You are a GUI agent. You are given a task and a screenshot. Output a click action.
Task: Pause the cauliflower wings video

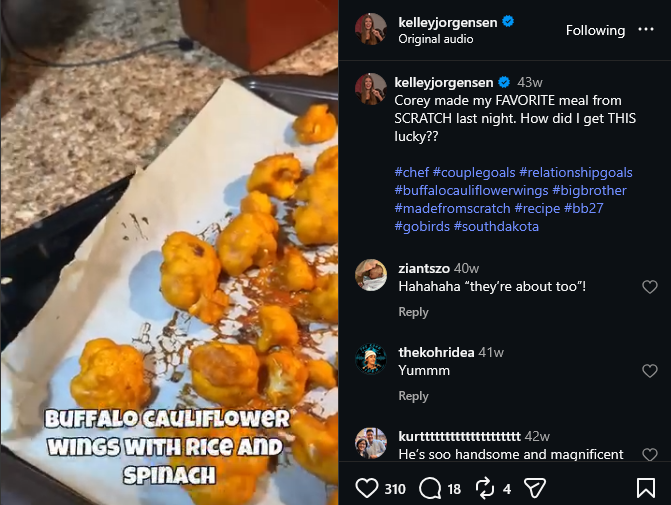(169, 252)
